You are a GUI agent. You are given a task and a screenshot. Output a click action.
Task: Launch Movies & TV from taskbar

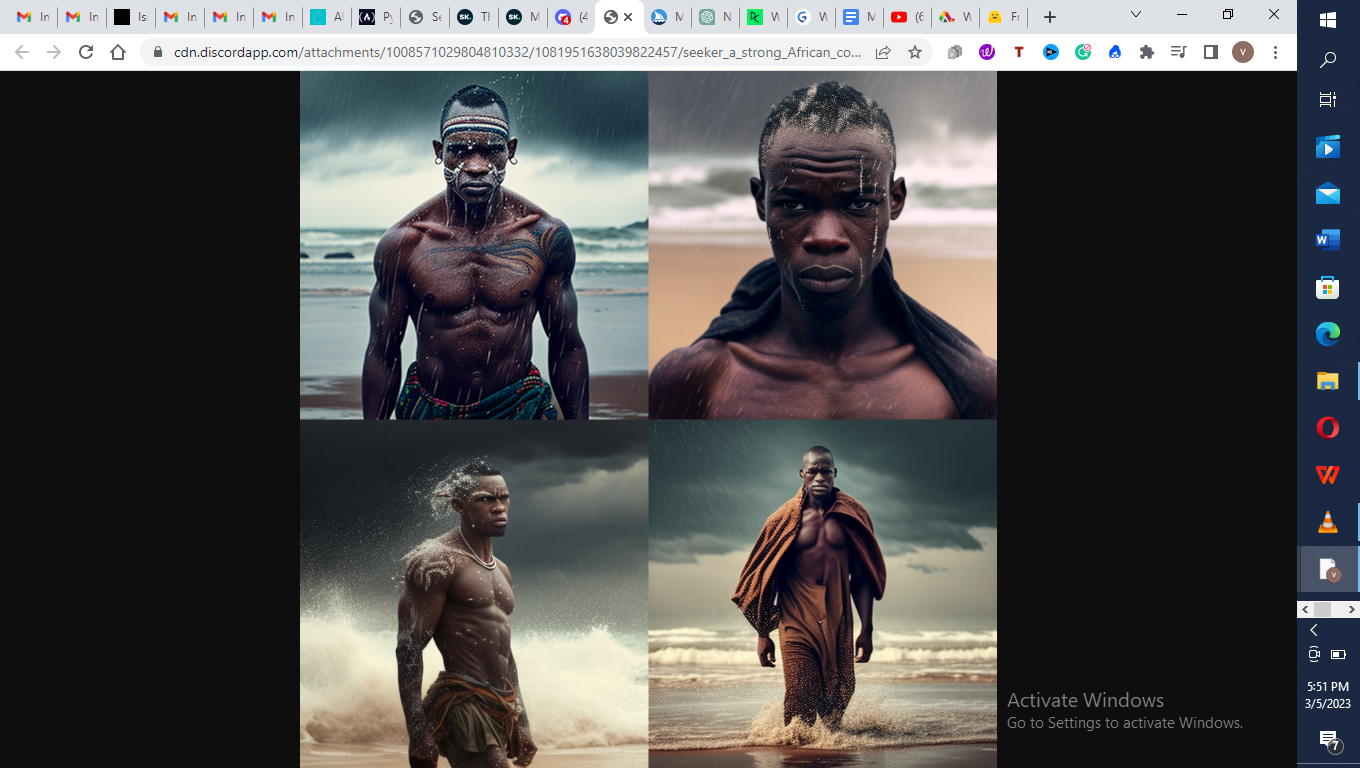pos(1328,147)
